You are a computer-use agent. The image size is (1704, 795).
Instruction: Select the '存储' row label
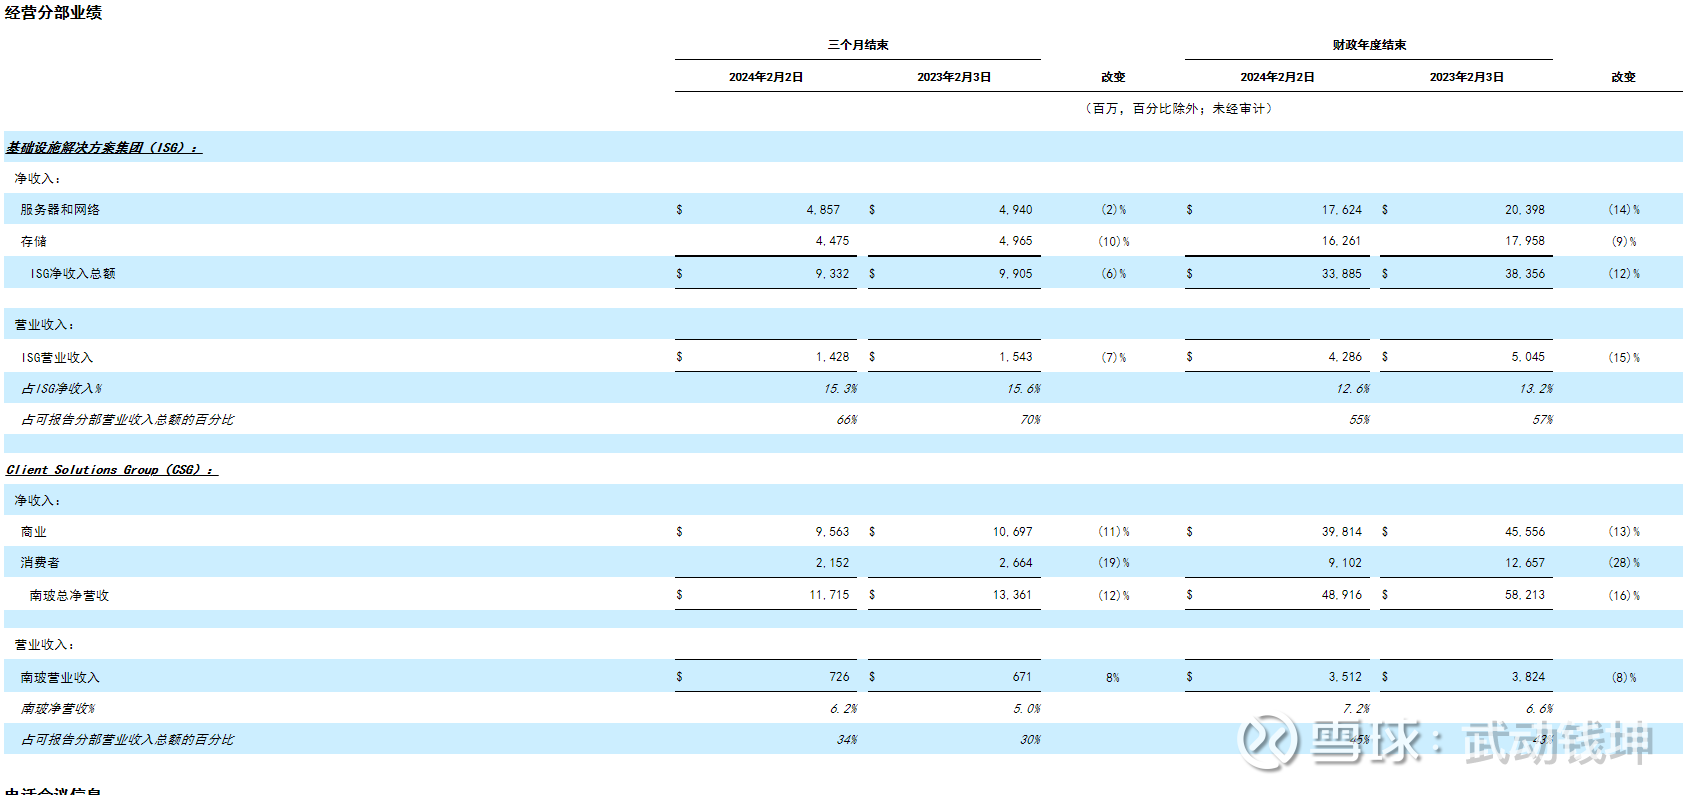click(34, 242)
